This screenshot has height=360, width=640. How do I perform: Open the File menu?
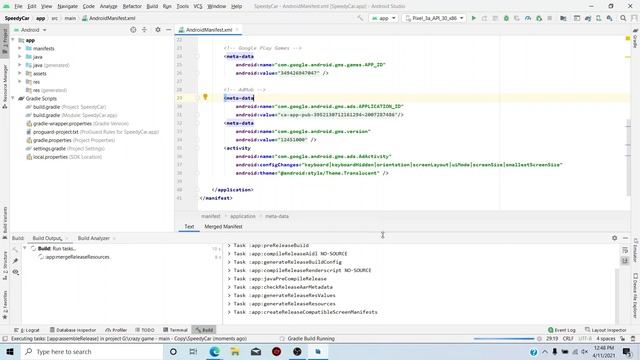click(18, 6)
